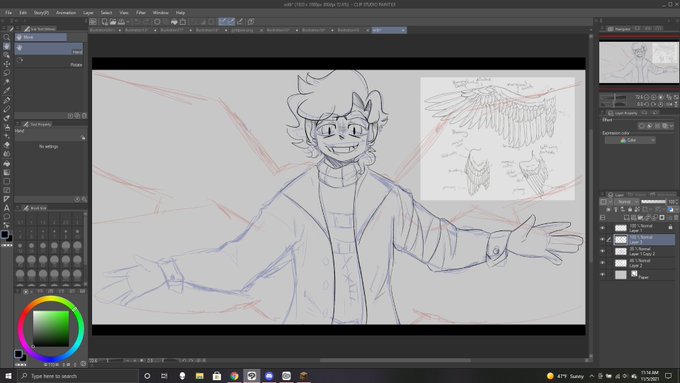Toggle the lock icon on Layer 1
This screenshot has width=680, height=383.
(670, 227)
